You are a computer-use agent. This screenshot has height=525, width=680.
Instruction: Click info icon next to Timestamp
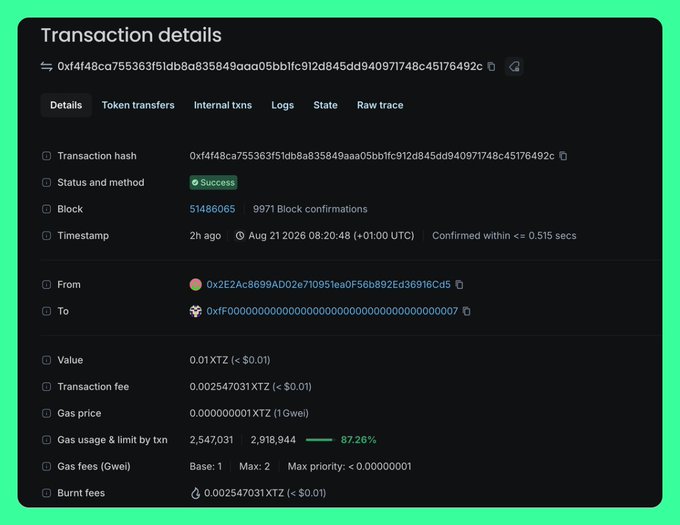[x=46, y=235]
